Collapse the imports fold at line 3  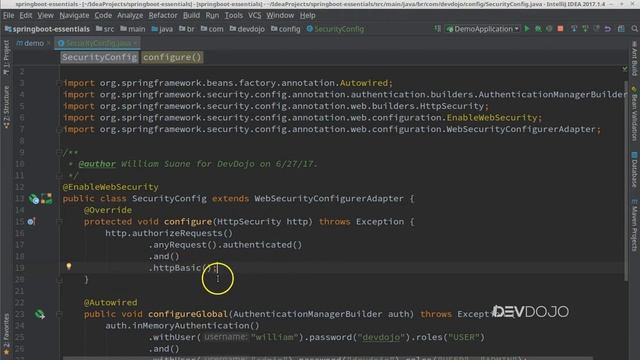[x=59, y=83]
